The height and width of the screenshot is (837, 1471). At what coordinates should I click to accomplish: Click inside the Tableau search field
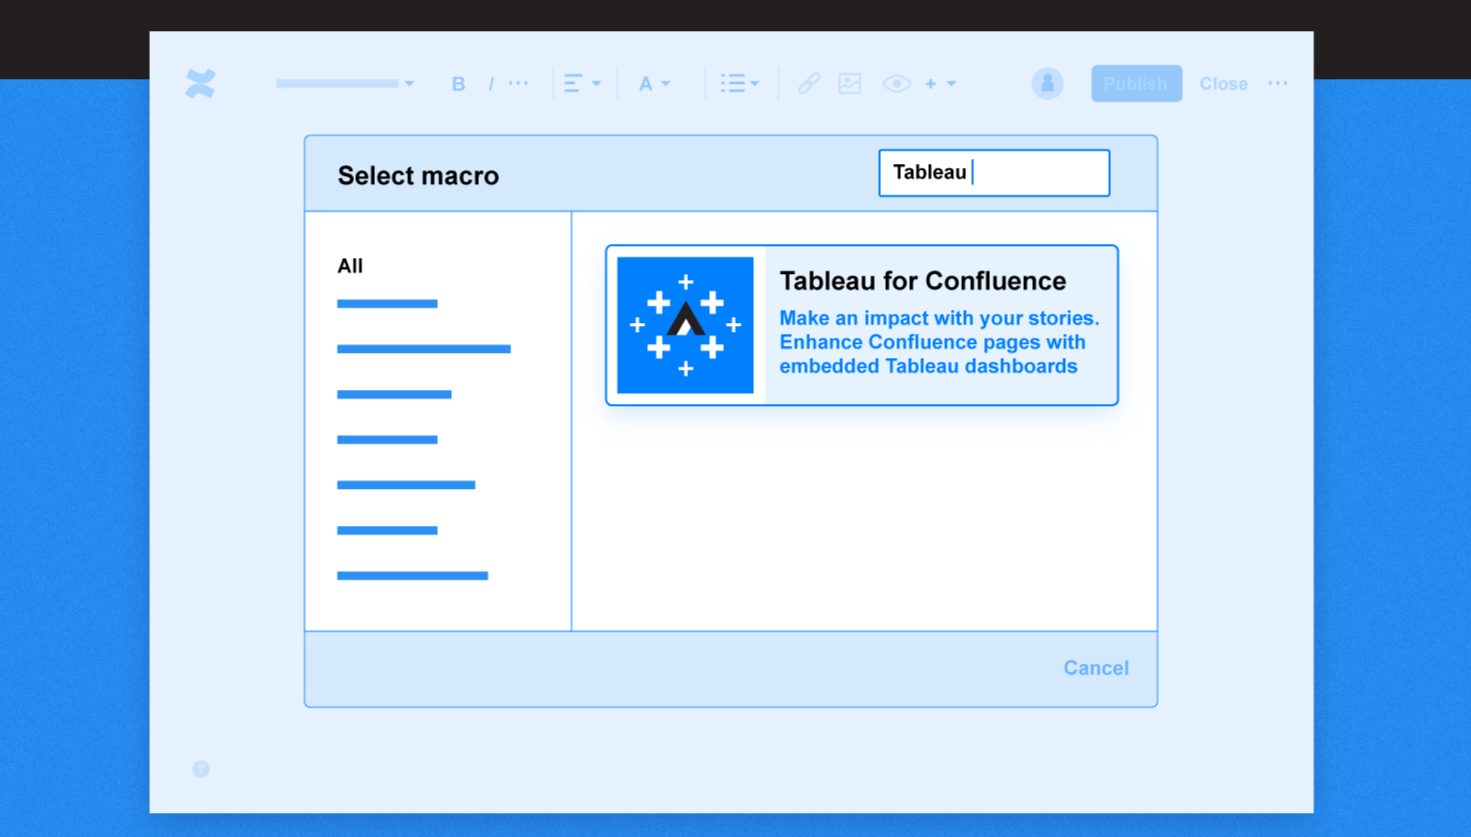(994, 172)
